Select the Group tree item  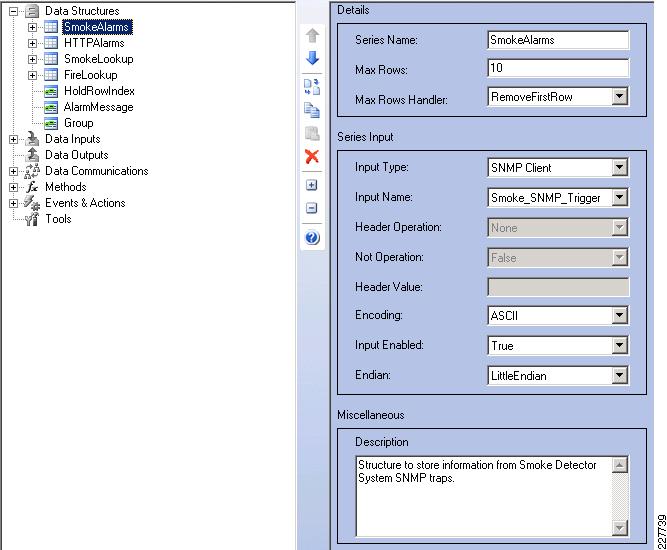[x=79, y=123]
